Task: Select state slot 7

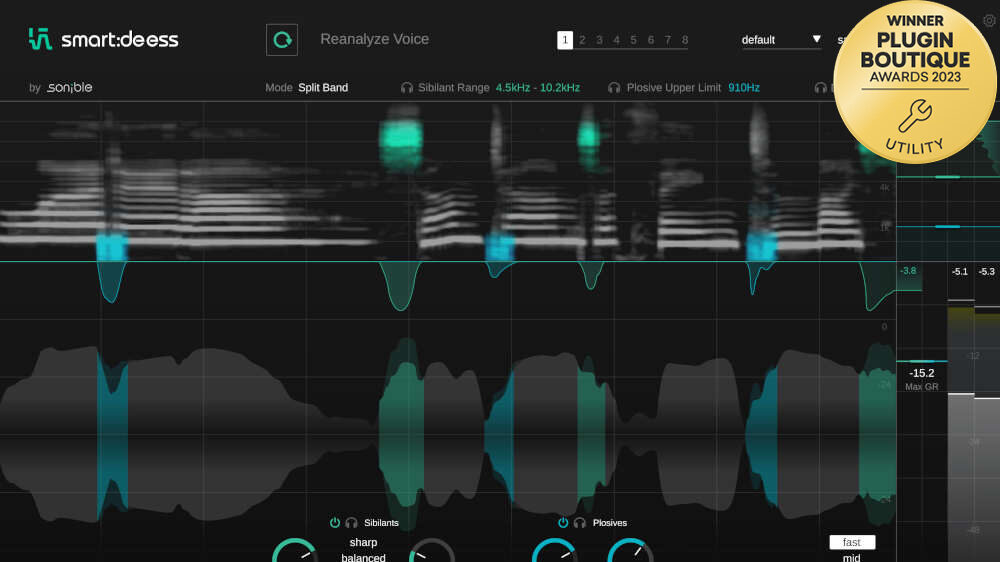Action: tap(668, 40)
